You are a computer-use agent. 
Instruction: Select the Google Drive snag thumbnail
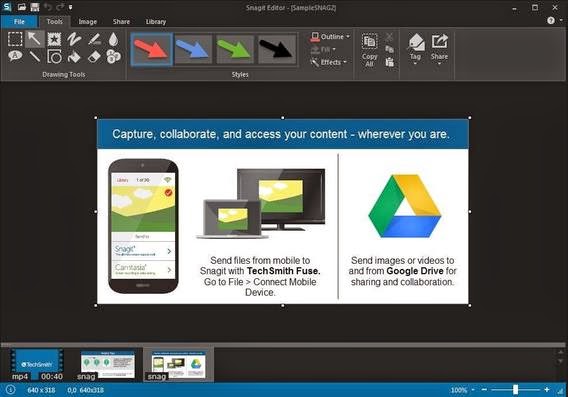179,364
